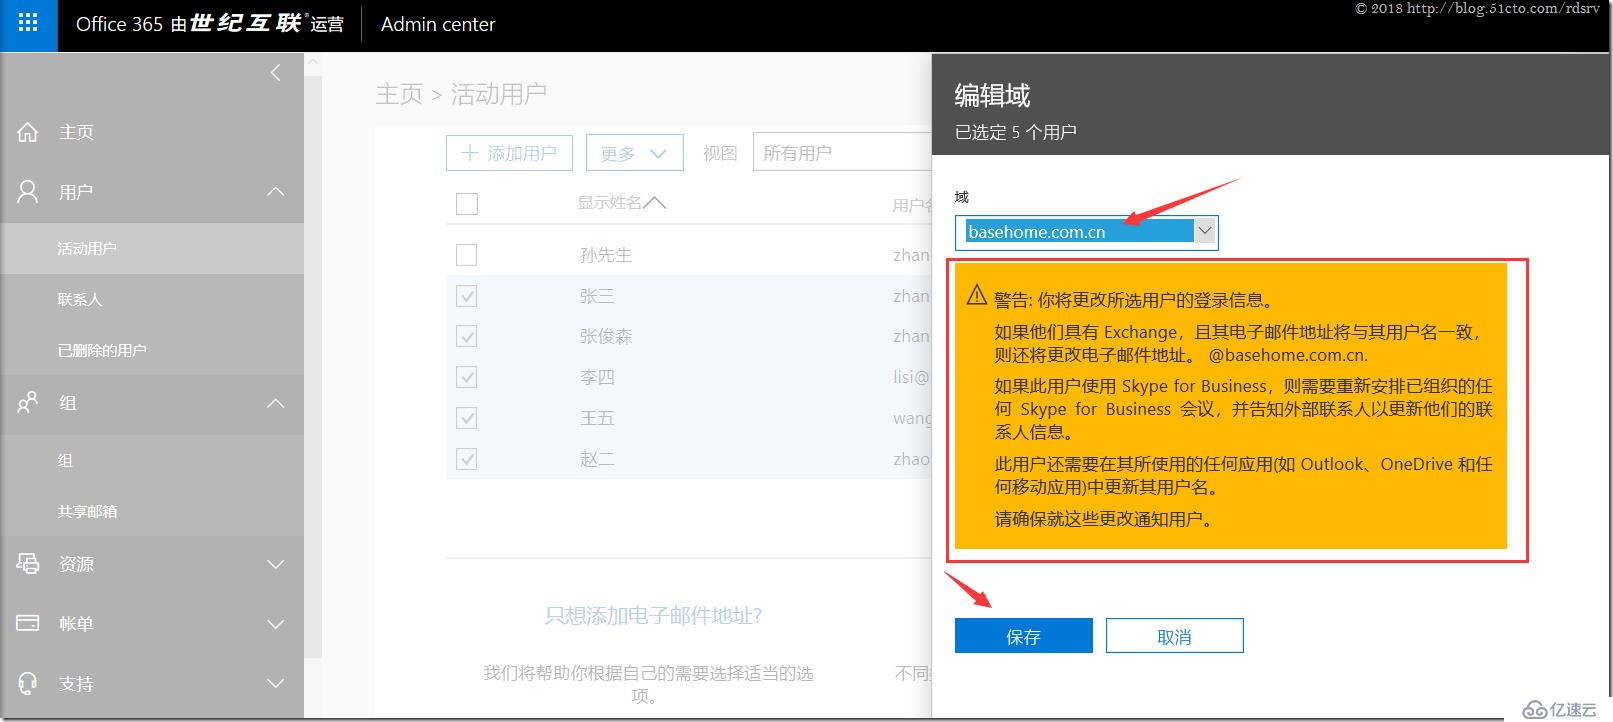Click the user name 张三 in the list

(597, 296)
